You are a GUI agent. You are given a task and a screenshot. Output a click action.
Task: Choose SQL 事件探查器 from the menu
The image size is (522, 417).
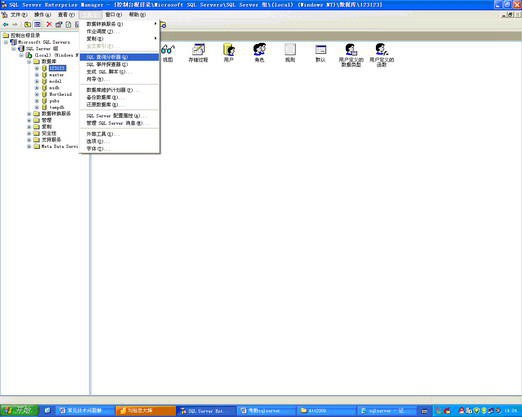(x=119, y=64)
